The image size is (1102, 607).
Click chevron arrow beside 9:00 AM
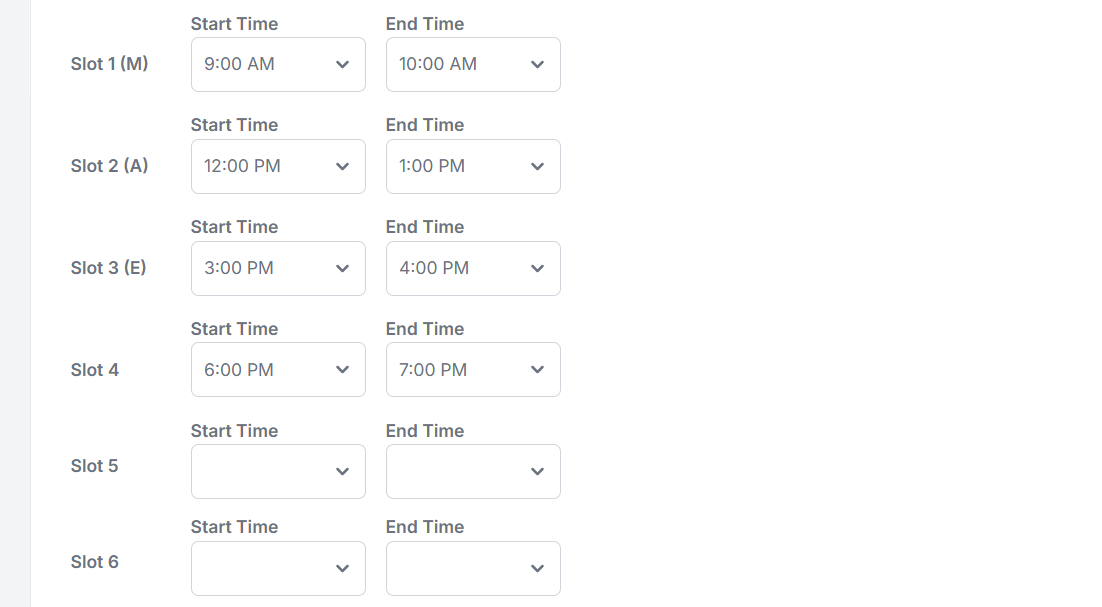(x=342, y=65)
